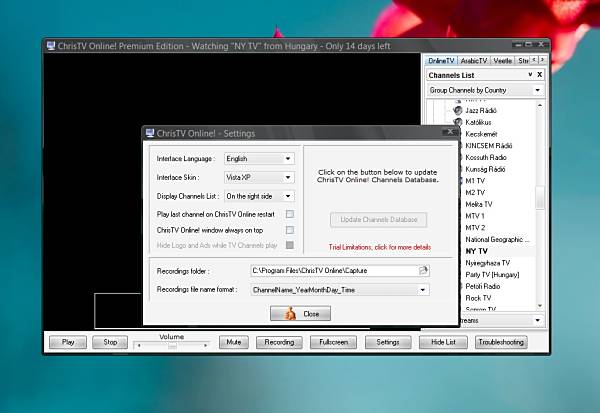The height and width of the screenshot is (413, 600).
Task: Open Settings from bottom toolbar
Action: point(388,342)
